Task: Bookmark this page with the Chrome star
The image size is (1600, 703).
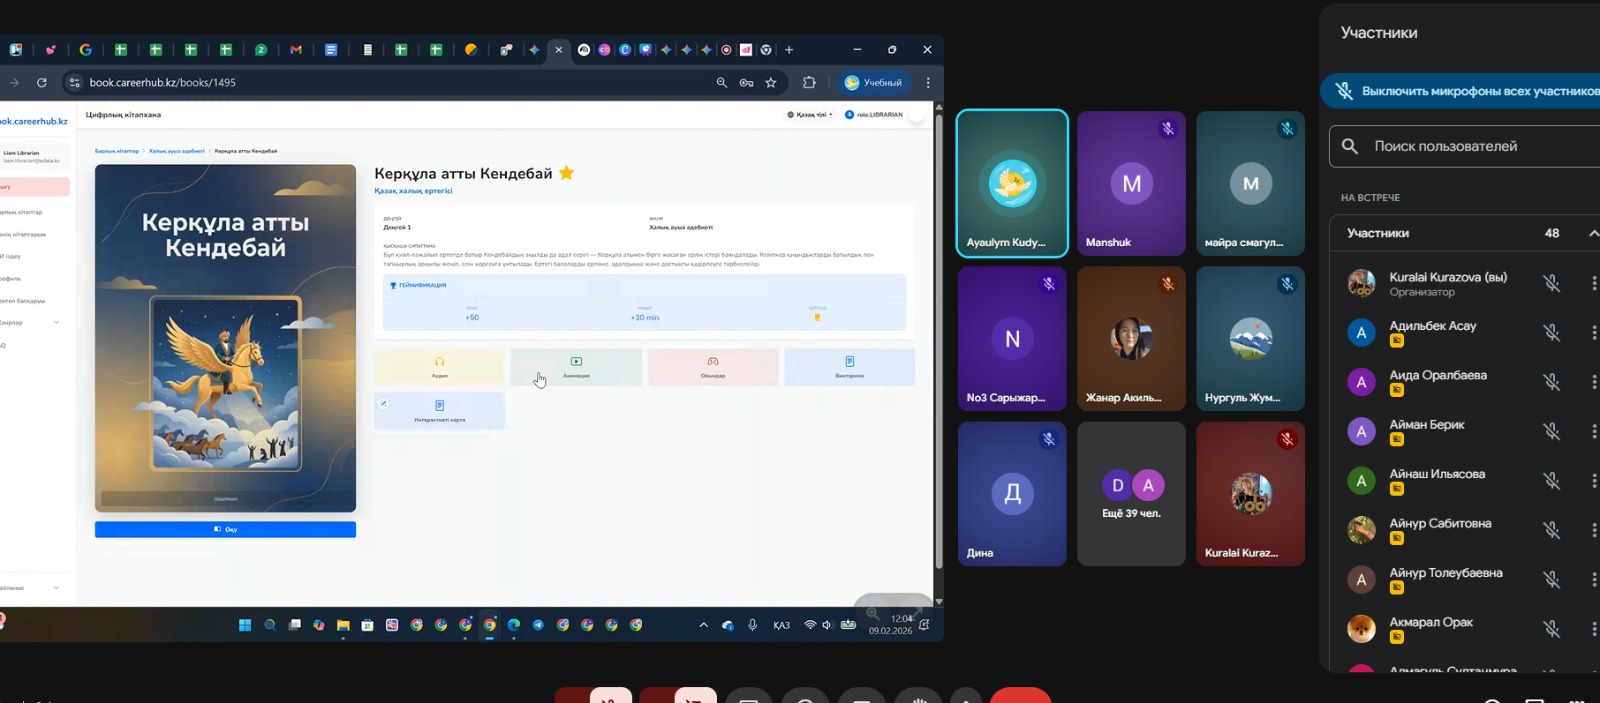Action: point(771,83)
